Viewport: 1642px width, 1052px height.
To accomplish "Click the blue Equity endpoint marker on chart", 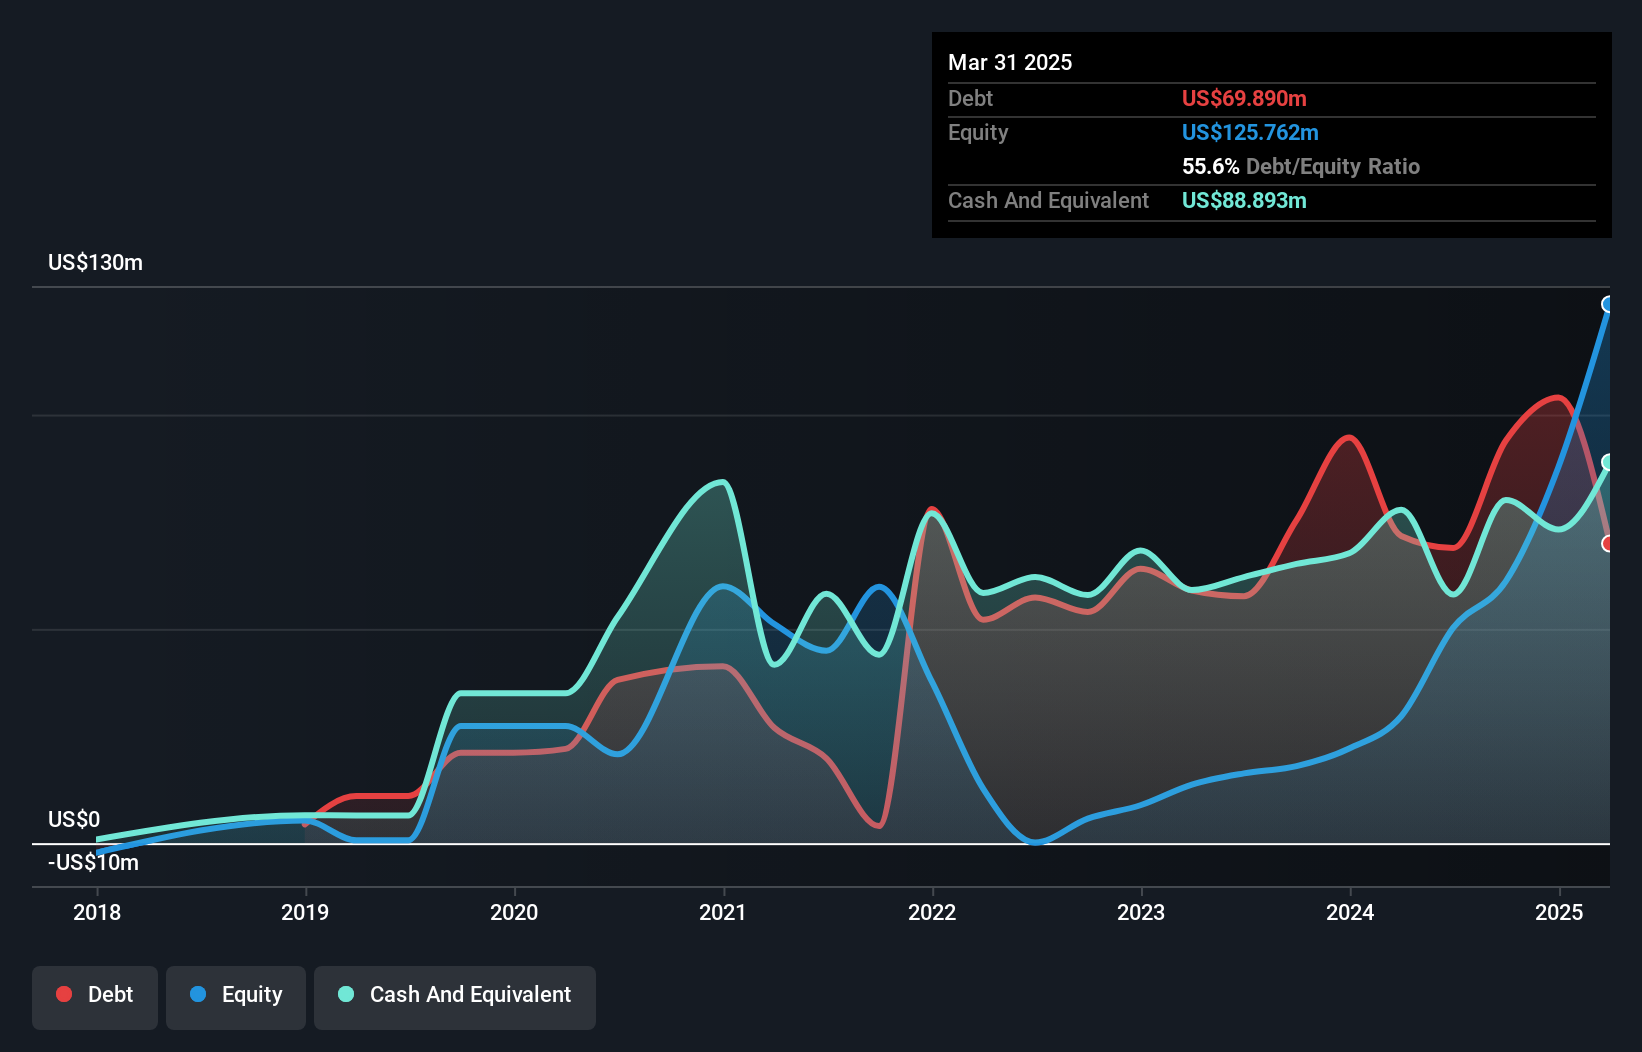I will pos(1608,304).
